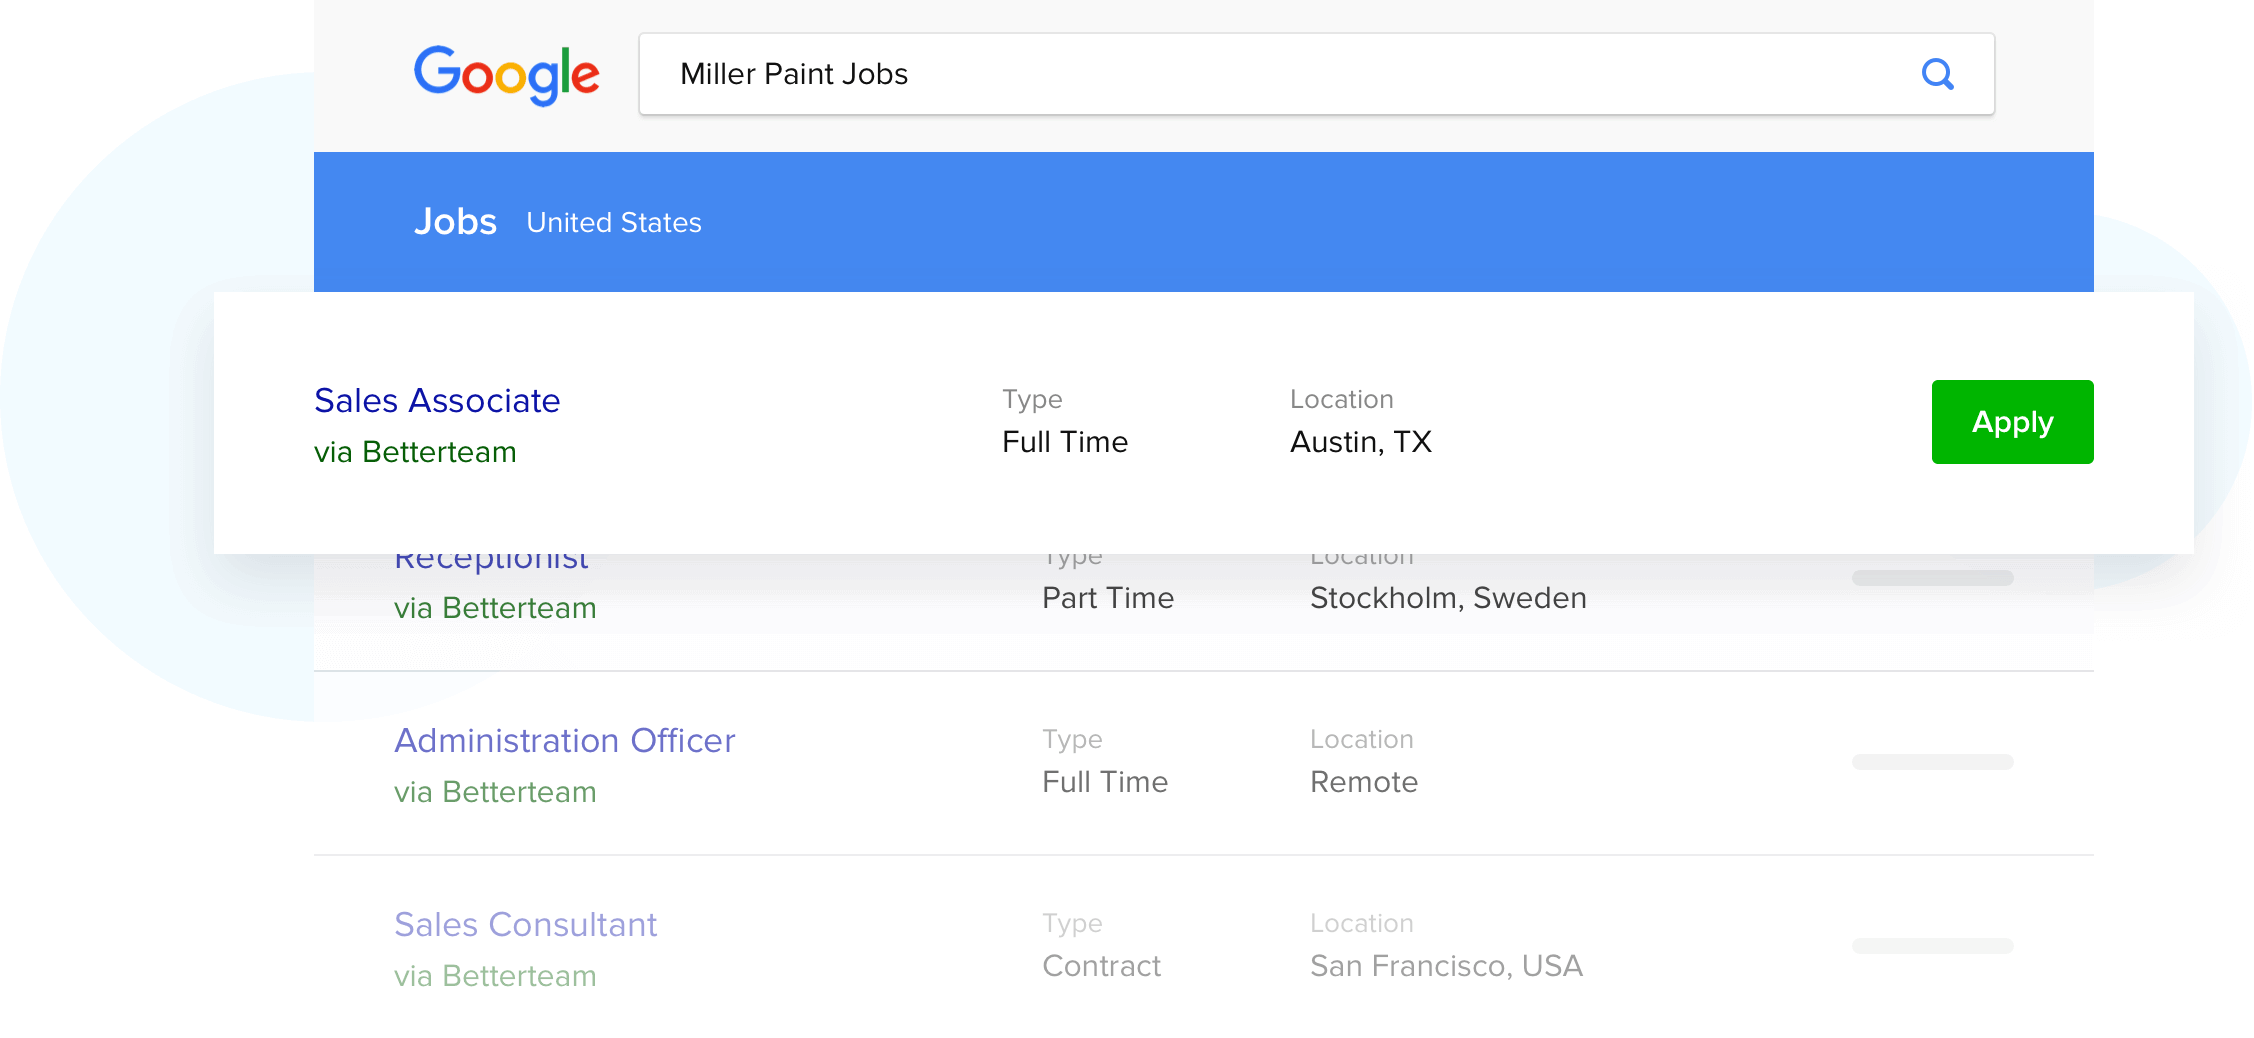Select the United States location label
Screen dimensions: 2254x1038
click(x=614, y=222)
